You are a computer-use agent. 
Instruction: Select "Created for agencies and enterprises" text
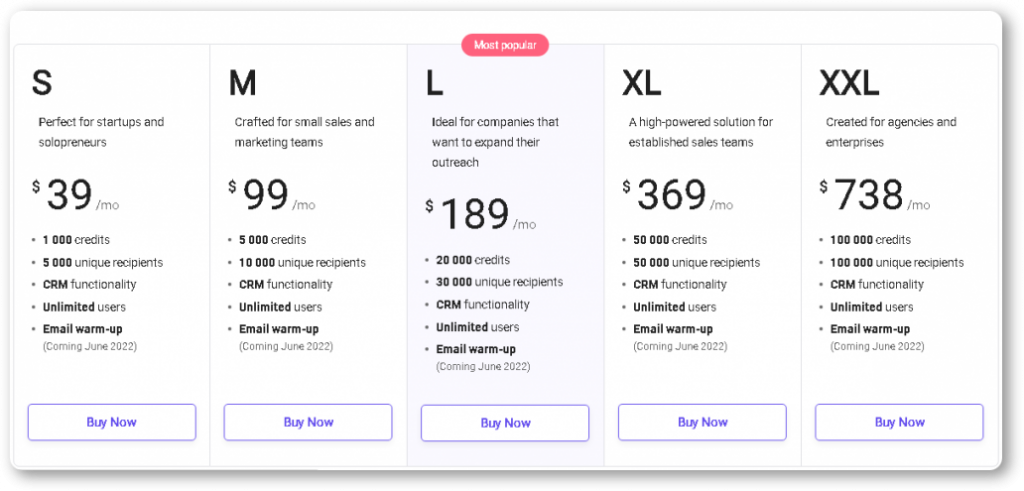coord(891,132)
